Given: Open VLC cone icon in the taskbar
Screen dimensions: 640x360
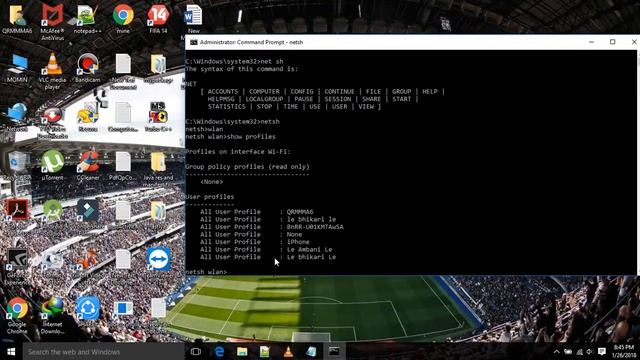Looking at the screenshot, I should 288,351.
